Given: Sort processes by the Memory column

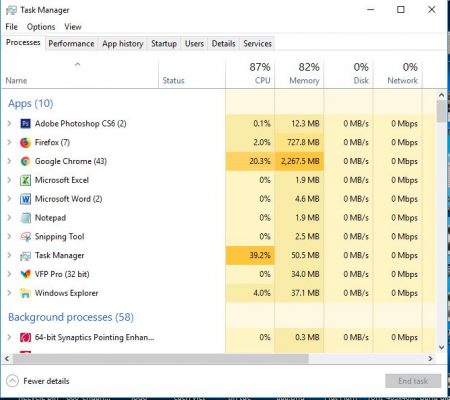Looking at the screenshot, I should 299,73.
